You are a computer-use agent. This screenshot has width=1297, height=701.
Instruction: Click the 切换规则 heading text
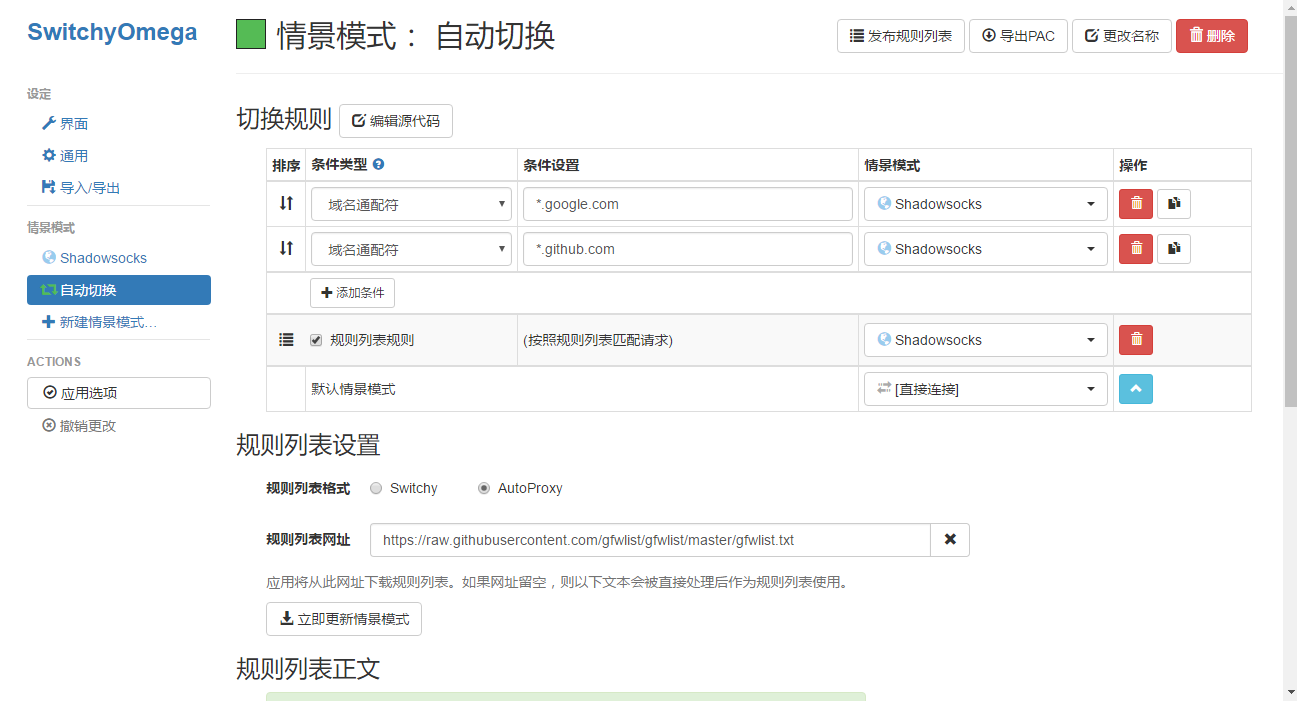click(284, 120)
